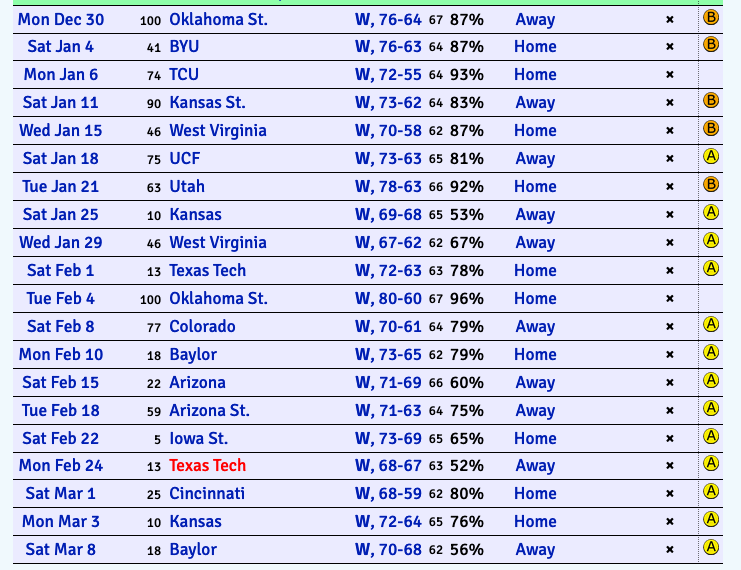The width and height of the screenshot is (741, 570).
Task: Open the red Texas Tech team link
Action: [x=207, y=466]
